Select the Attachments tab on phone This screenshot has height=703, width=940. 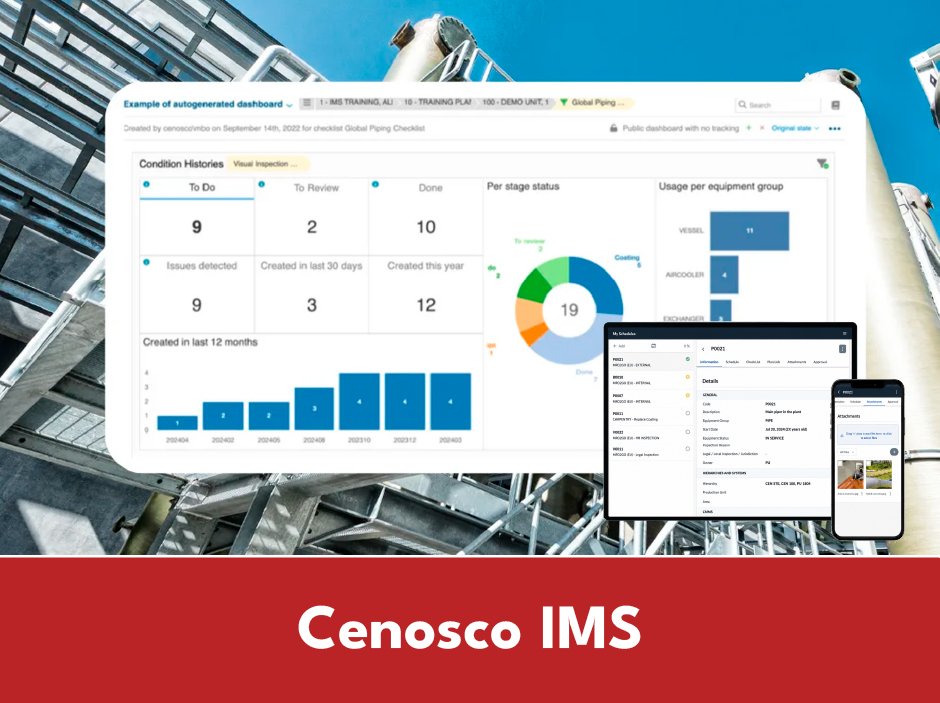click(874, 402)
